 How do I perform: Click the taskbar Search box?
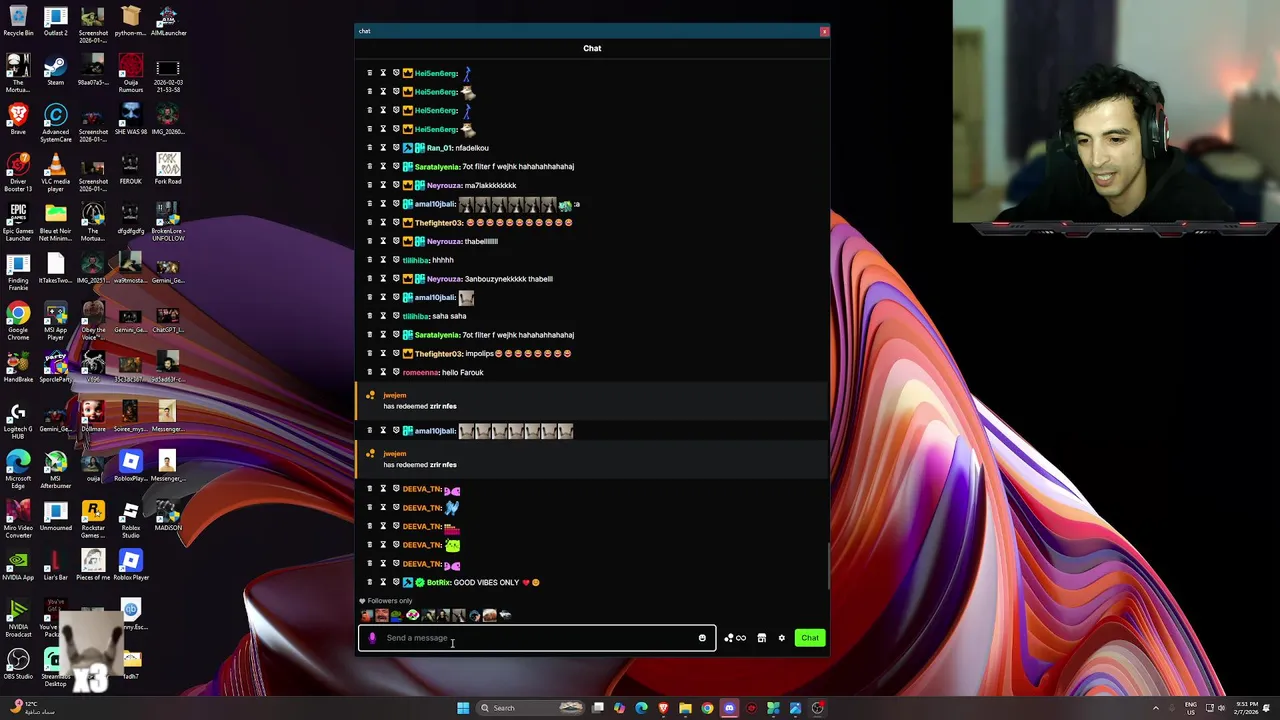click(530, 708)
